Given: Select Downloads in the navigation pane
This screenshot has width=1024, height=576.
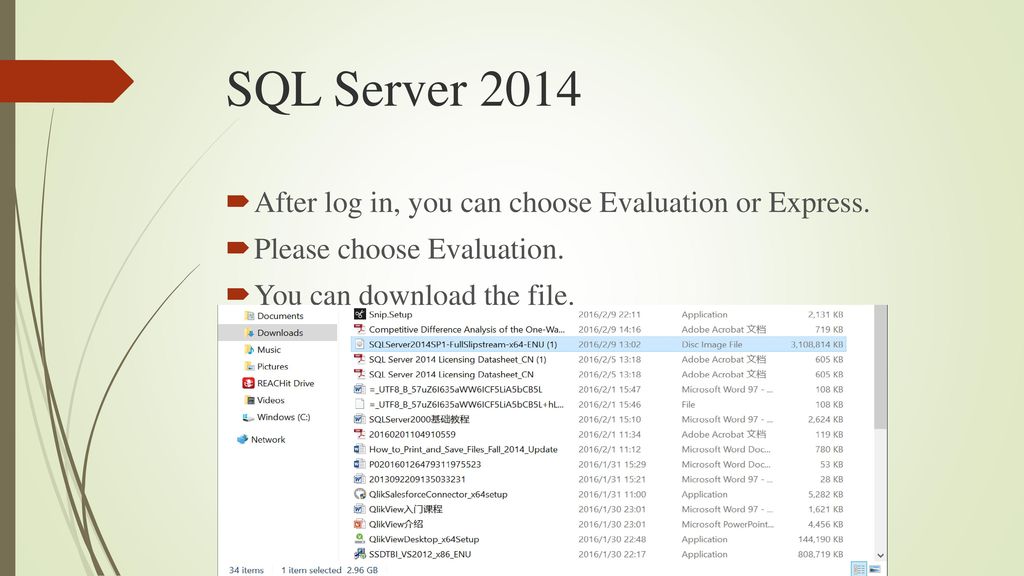Looking at the screenshot, I should (x=278, y=332).
